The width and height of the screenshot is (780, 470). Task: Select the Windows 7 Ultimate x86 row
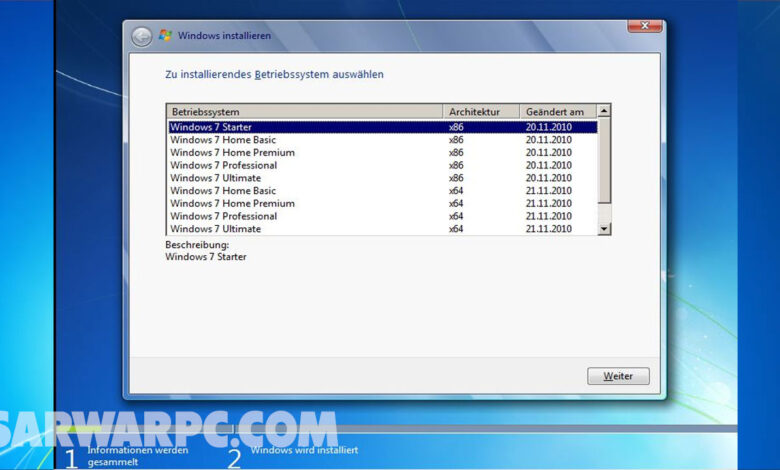383,178
